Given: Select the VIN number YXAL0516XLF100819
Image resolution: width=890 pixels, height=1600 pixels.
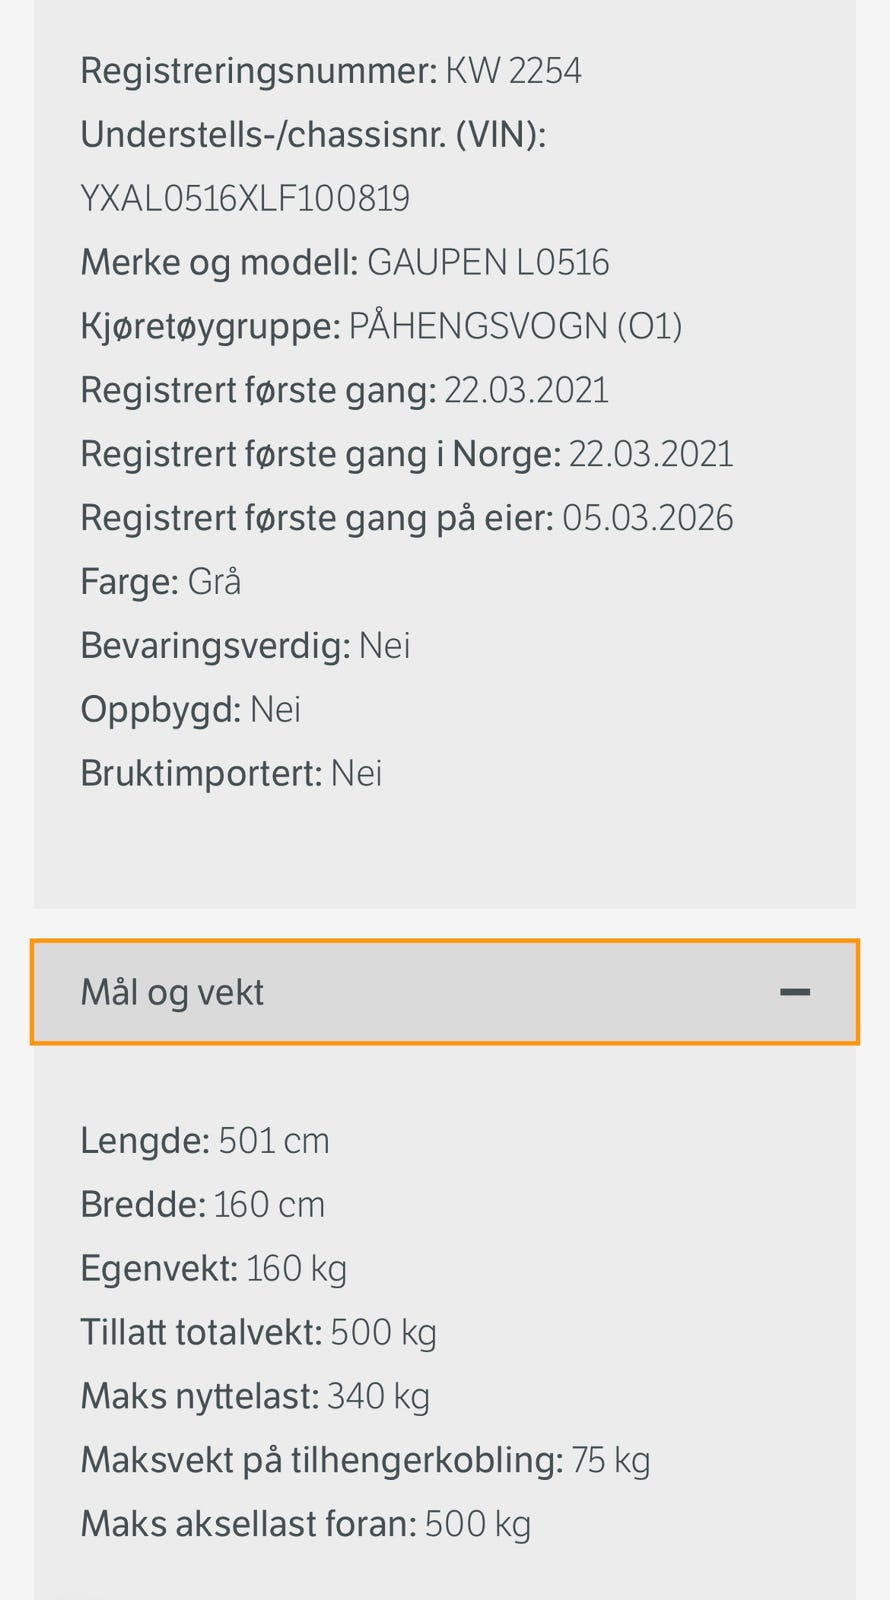Looking at the screenshot, I should point(245,199).
